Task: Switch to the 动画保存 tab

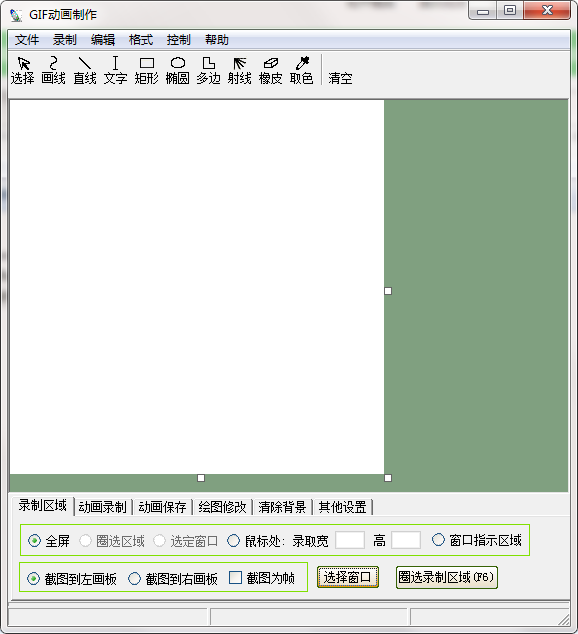Action: (x=162, y=507)
